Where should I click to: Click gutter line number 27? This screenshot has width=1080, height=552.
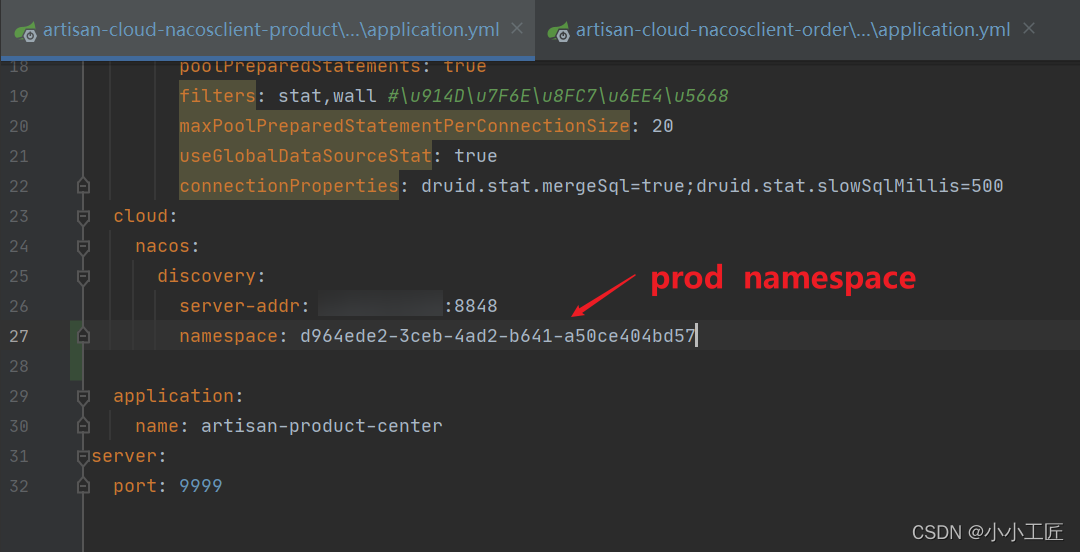click(19, 336)
